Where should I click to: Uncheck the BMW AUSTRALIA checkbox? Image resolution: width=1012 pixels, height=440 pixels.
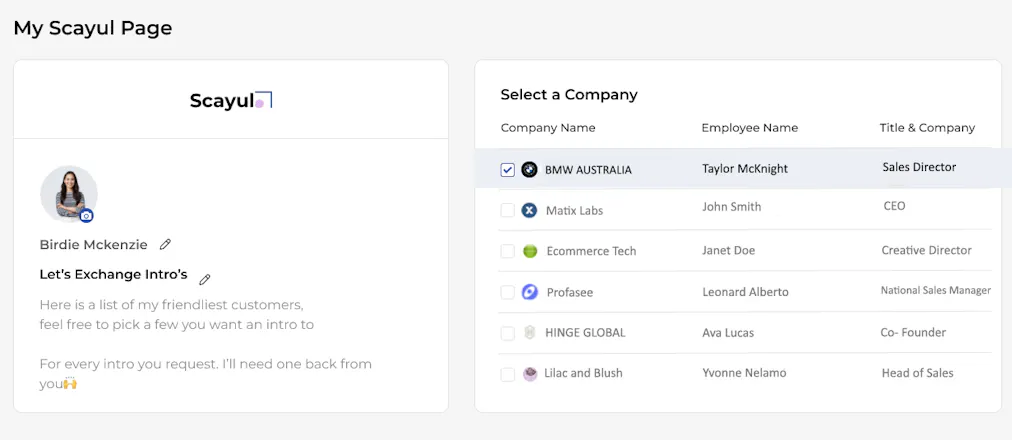point(508,170)
